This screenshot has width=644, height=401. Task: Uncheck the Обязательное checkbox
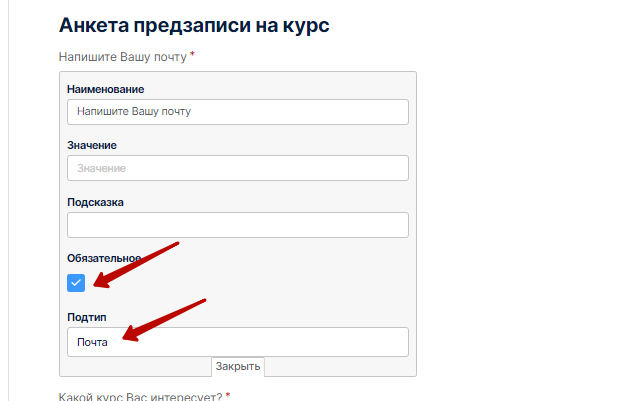76,283
